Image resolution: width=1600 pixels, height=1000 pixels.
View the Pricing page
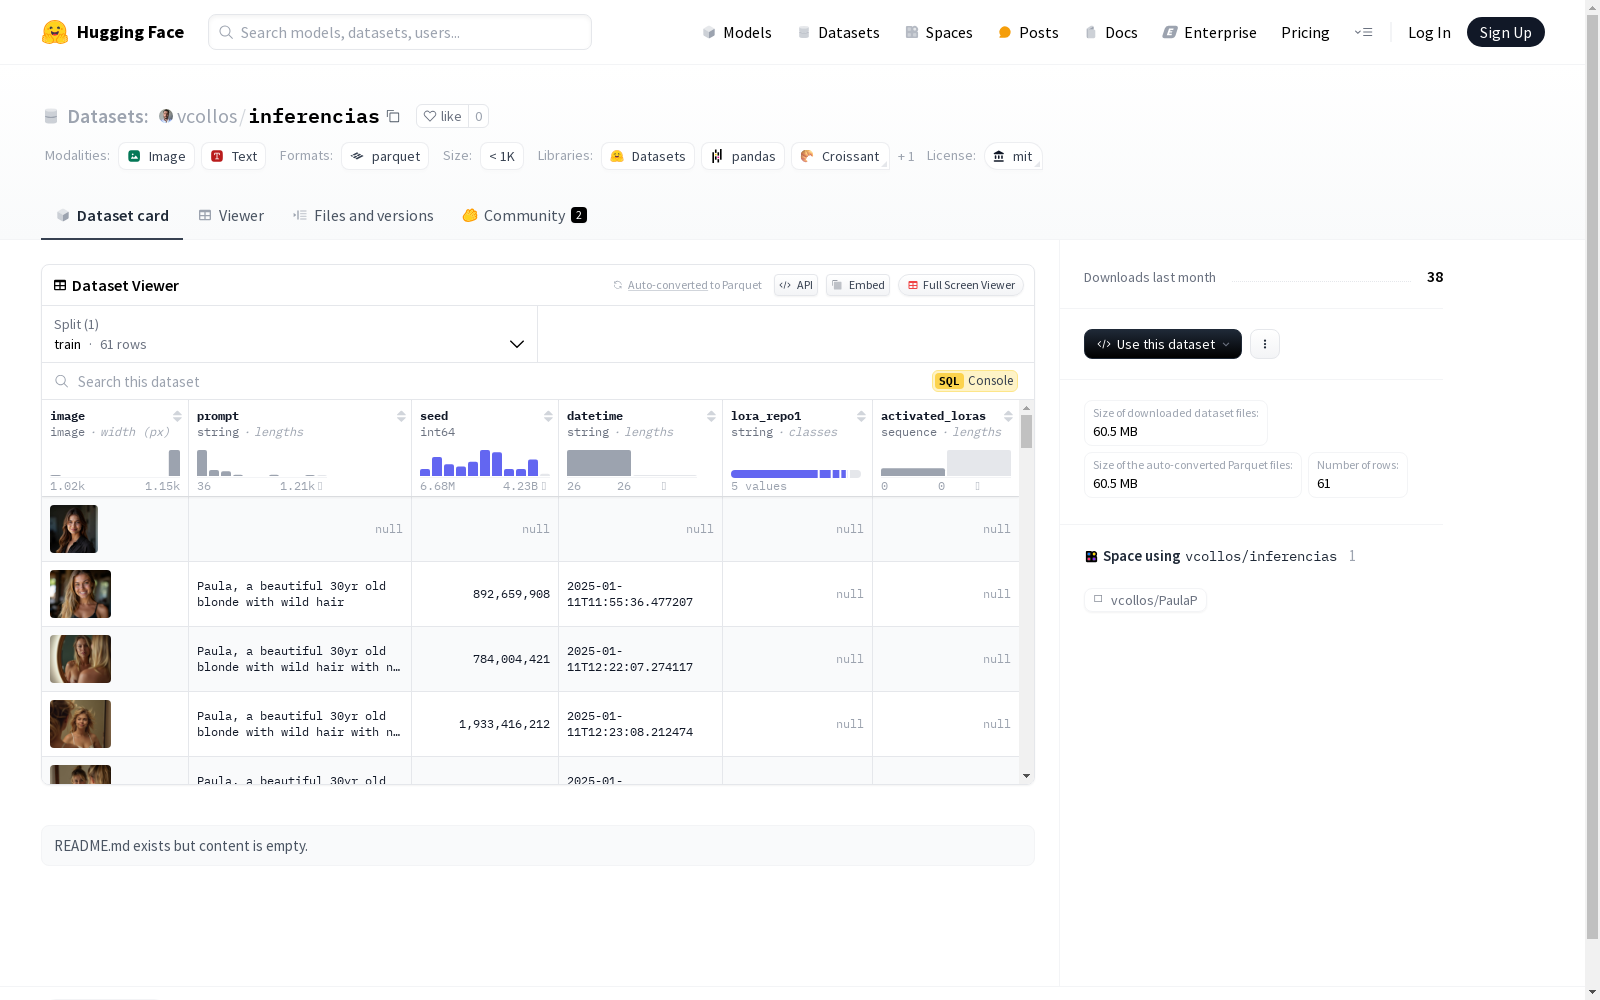1305,32
